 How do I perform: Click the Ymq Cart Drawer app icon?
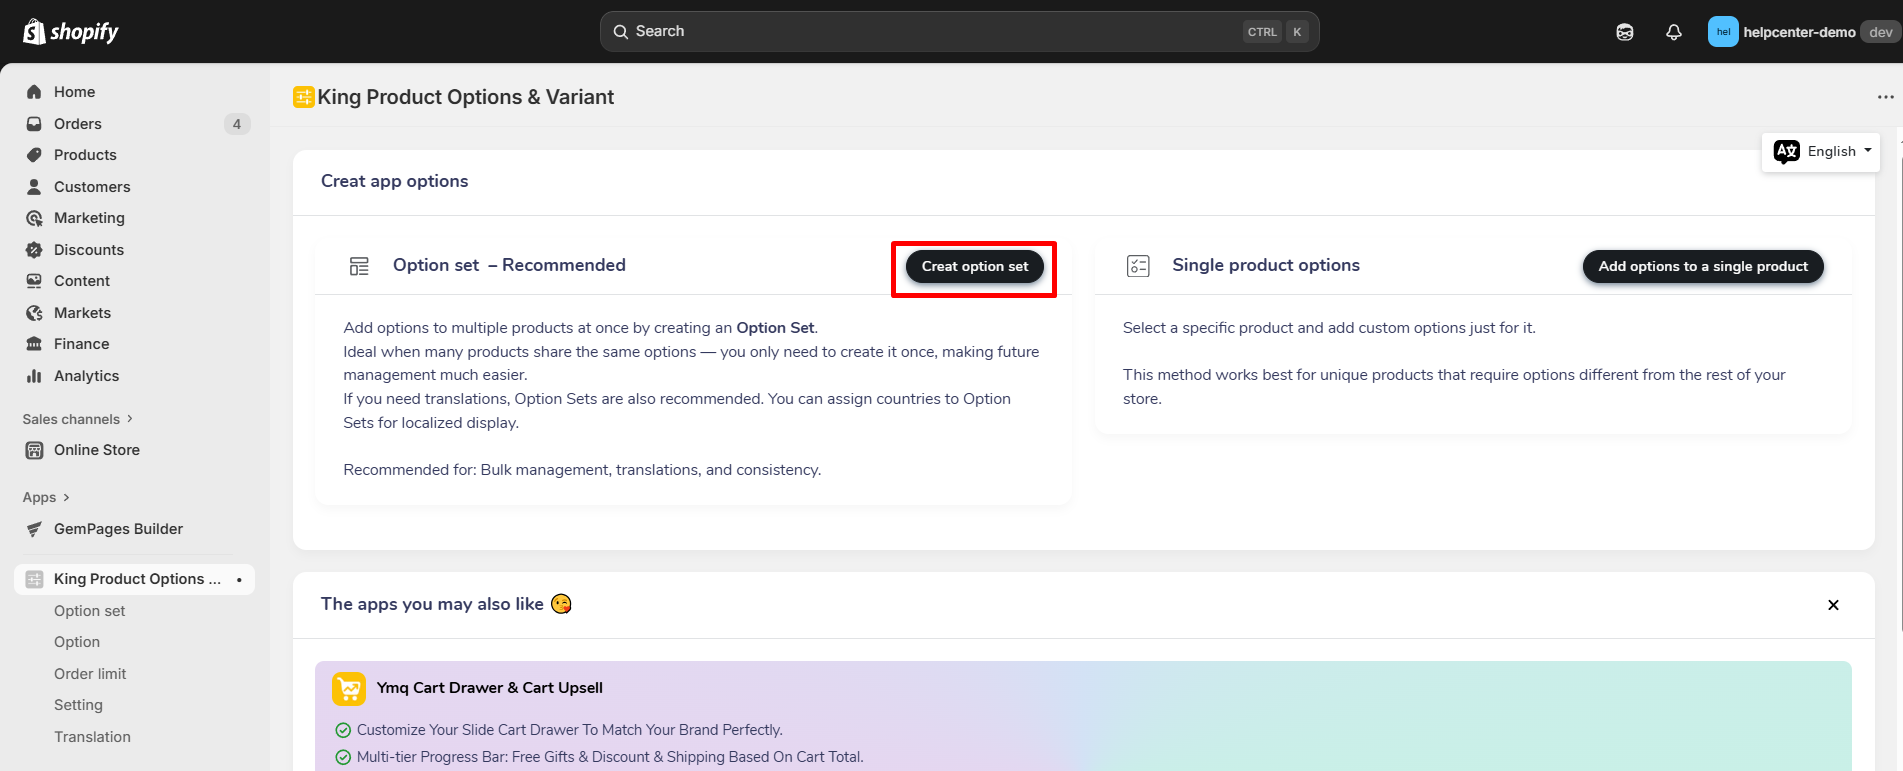pyautogui.click(x=349, y=688)
